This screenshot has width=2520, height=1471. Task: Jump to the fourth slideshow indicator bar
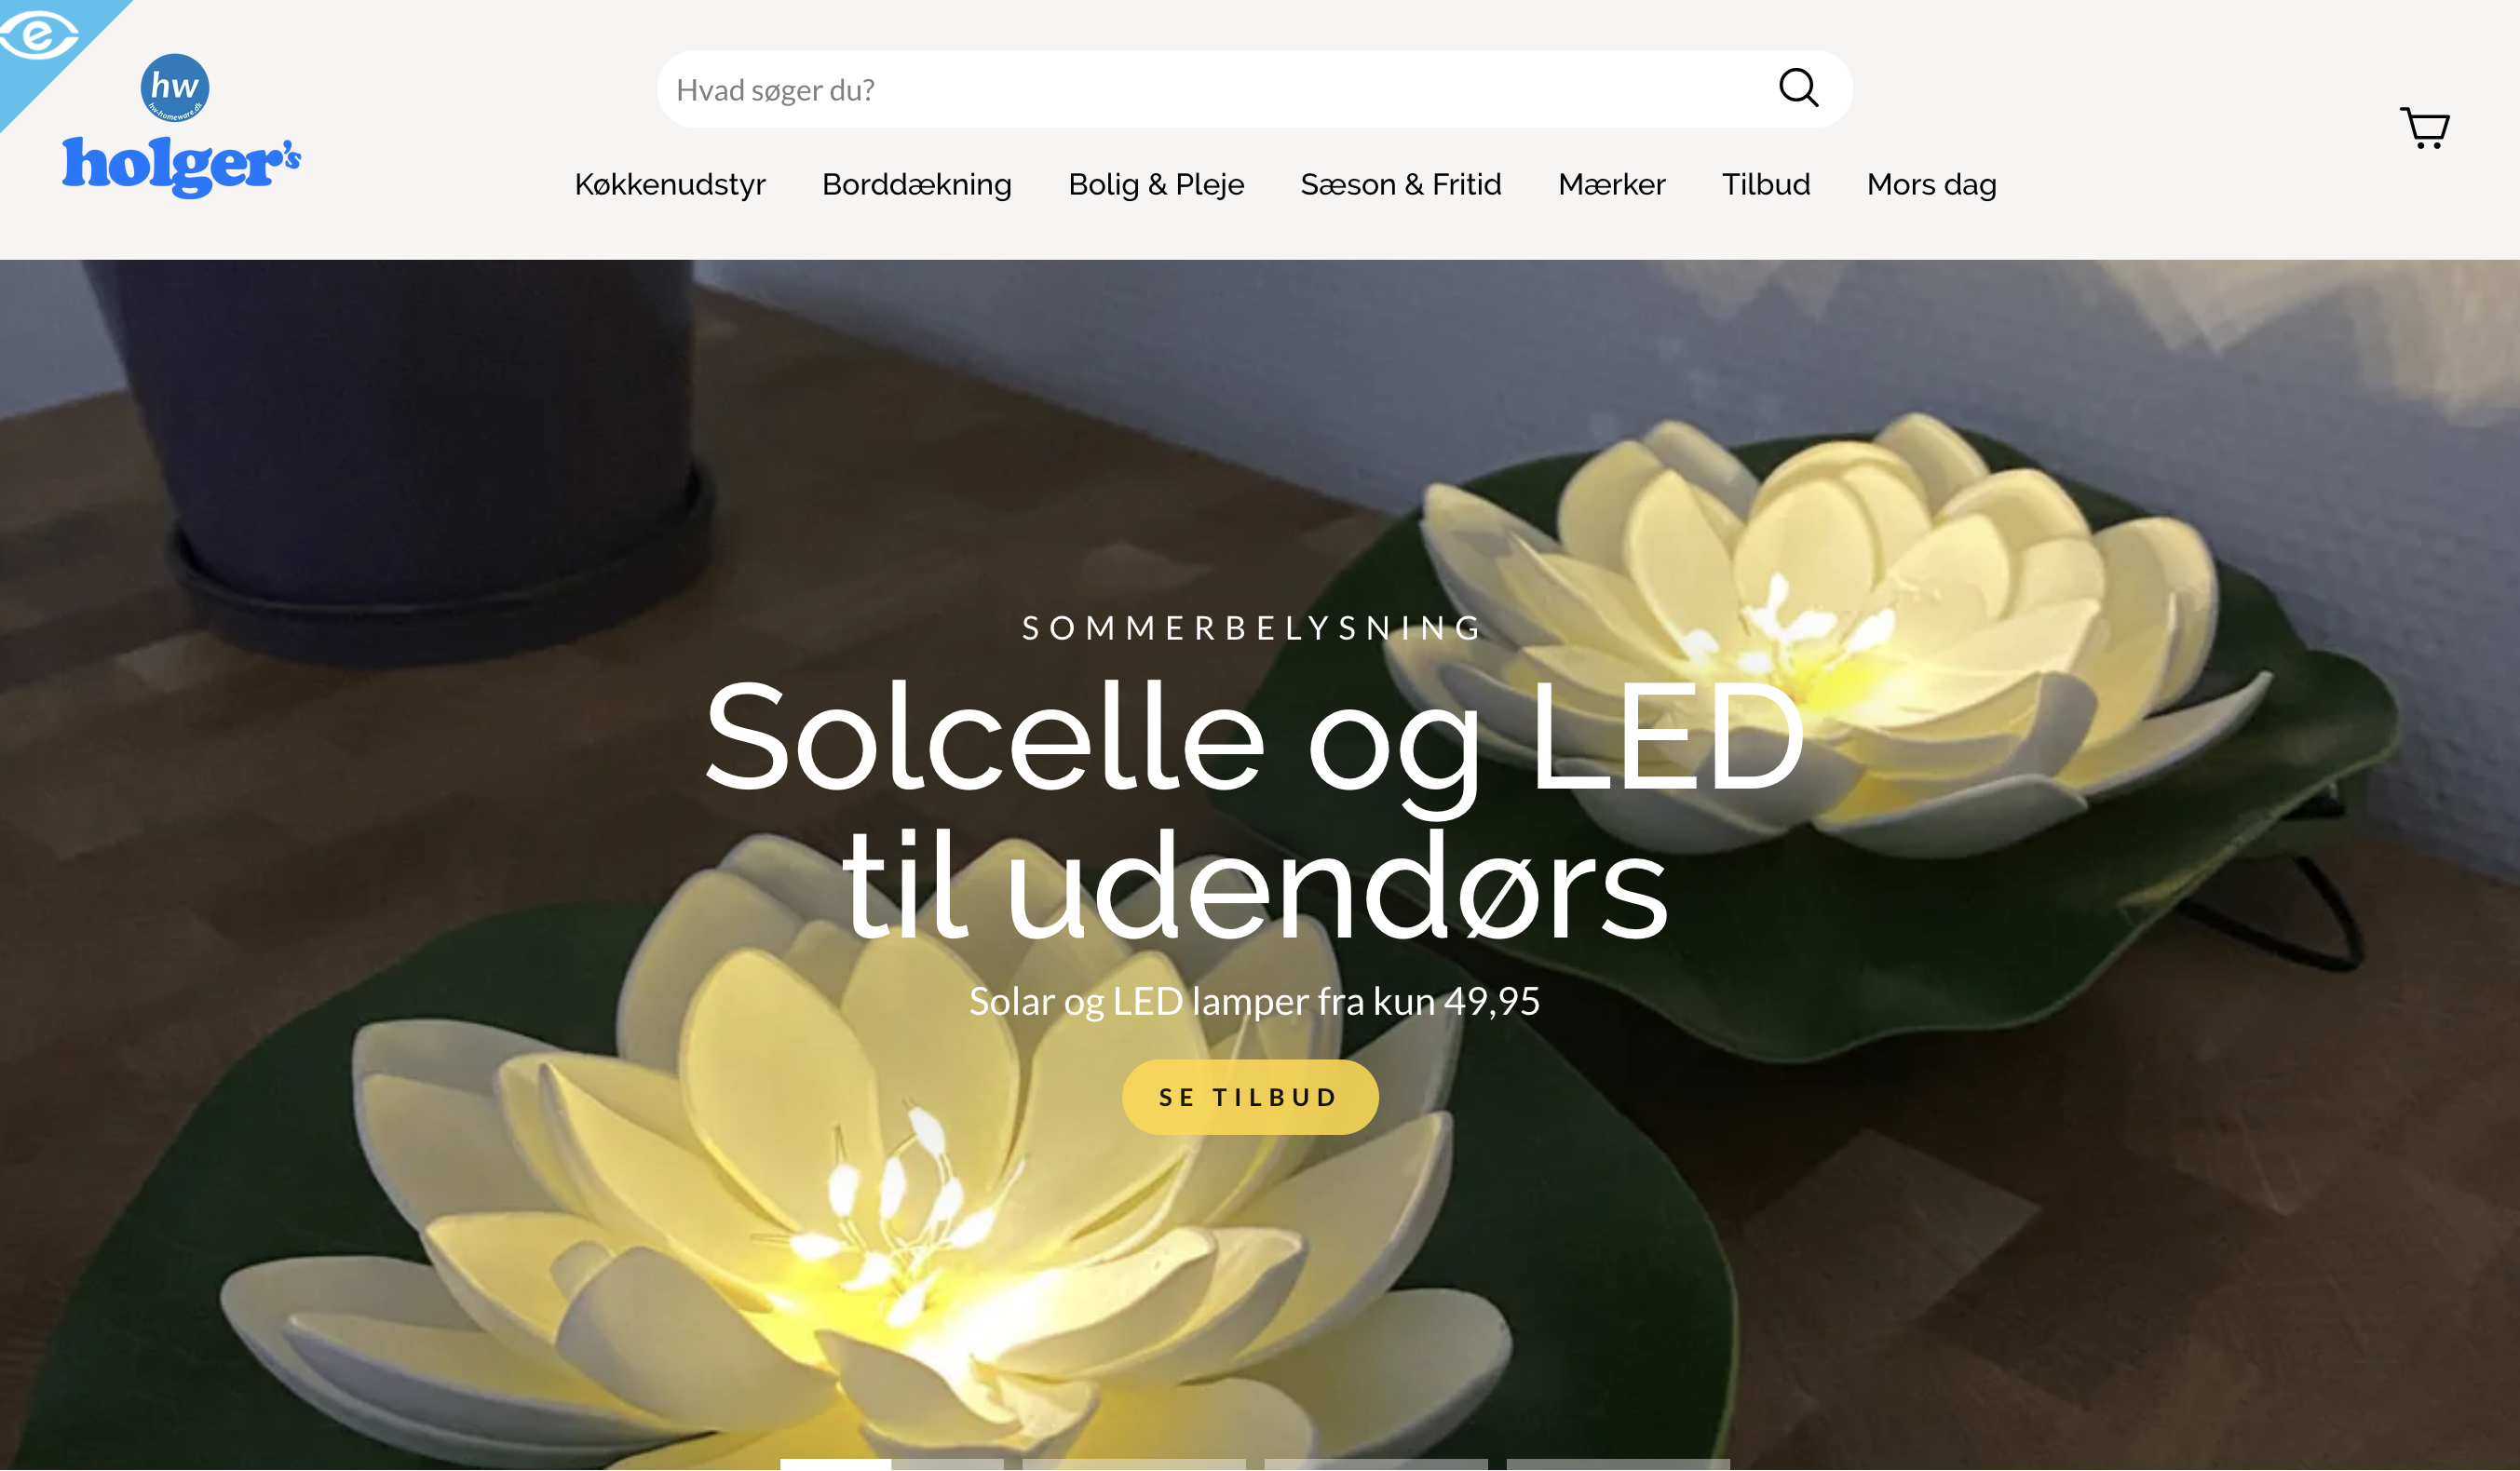(x=1618, y=1465)
